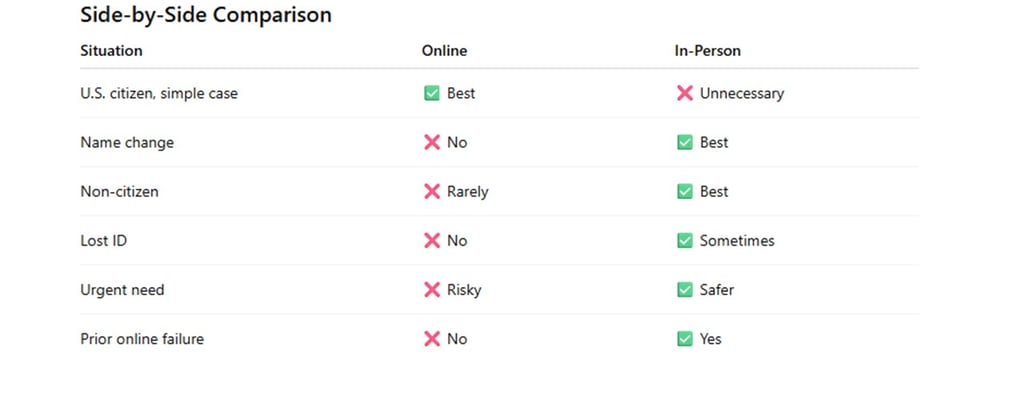Click red X icon in Lost ID row
Screen dimensions: 1024x408
[x=432, y=240]
